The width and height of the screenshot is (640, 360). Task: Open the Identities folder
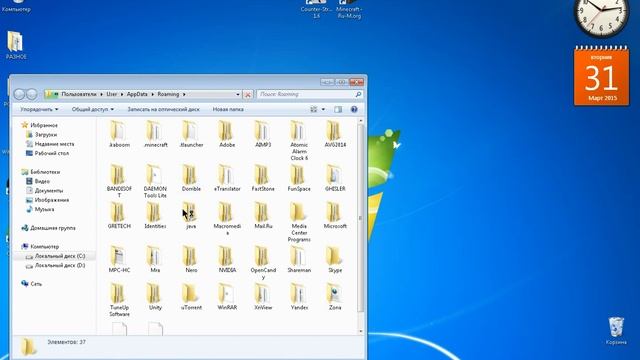tap(155, 216)
